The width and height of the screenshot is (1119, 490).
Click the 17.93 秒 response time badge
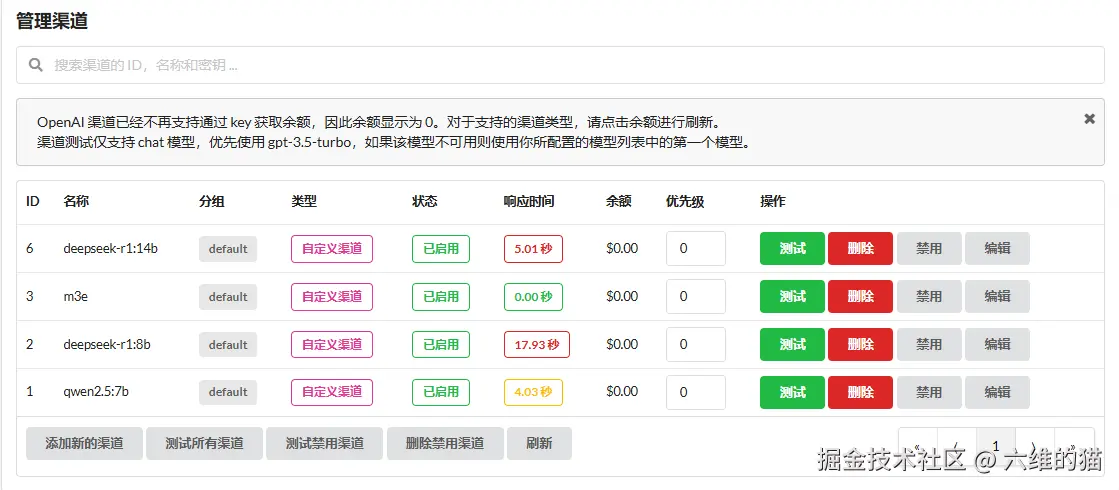click(x=536, y=344)
